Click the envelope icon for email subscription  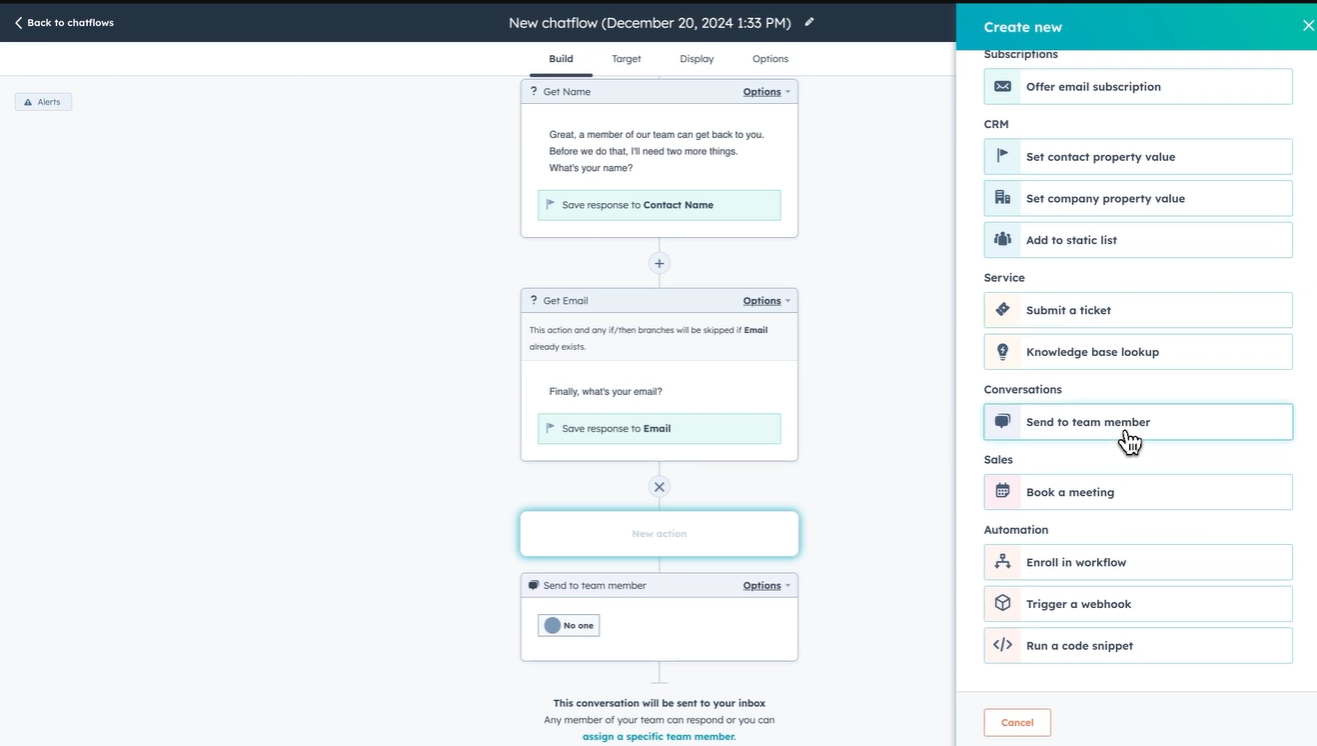coord(1002,87)
